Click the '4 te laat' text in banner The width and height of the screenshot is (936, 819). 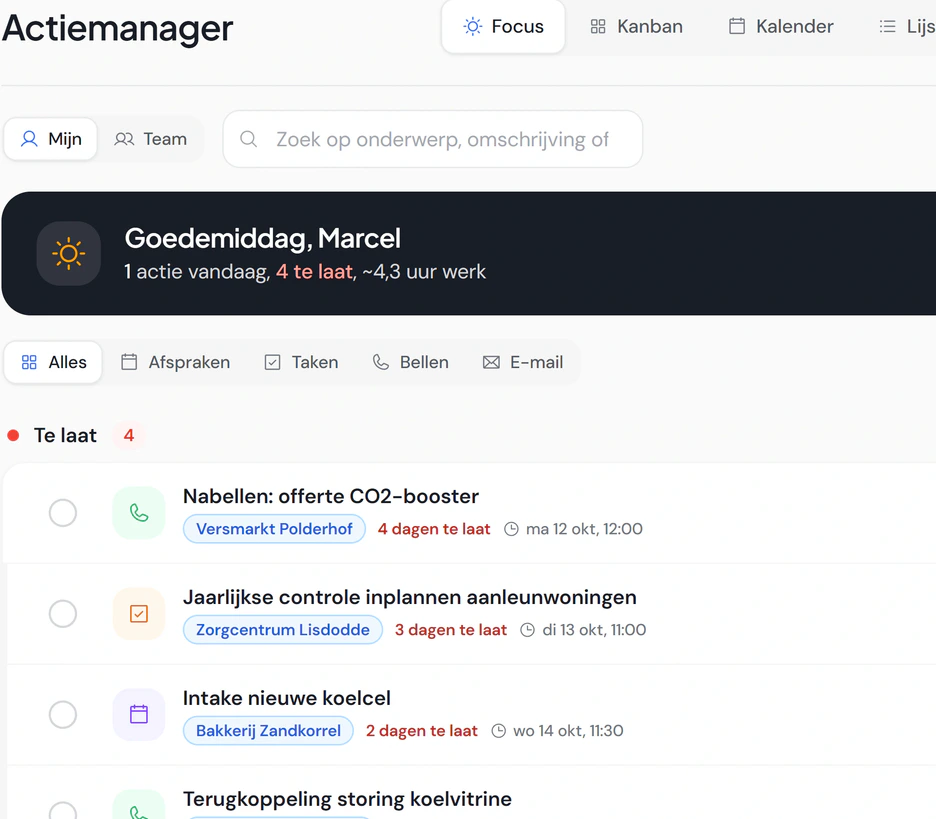pyautogui.click(x=315, y=272)
